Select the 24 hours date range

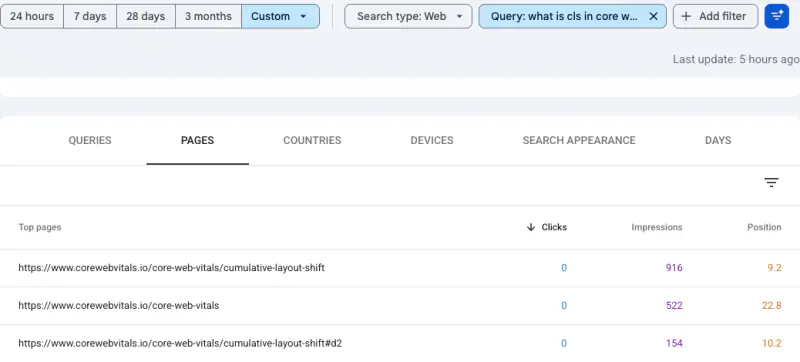pyautogui.click(x=32, y=16)
